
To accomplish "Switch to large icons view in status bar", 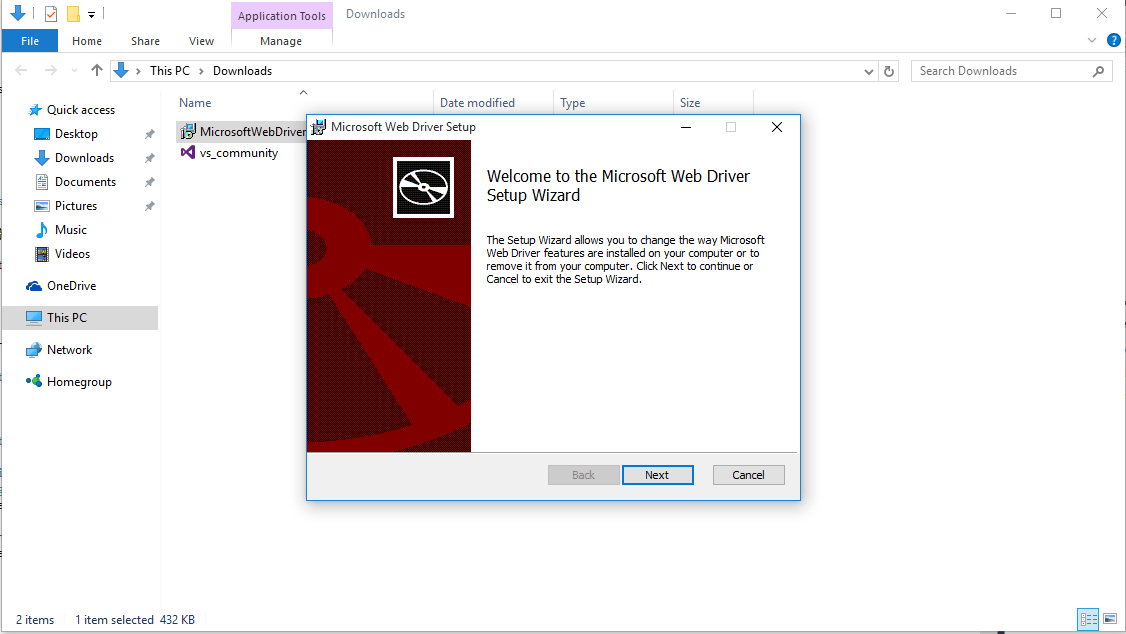I will tap(1110, 619).
